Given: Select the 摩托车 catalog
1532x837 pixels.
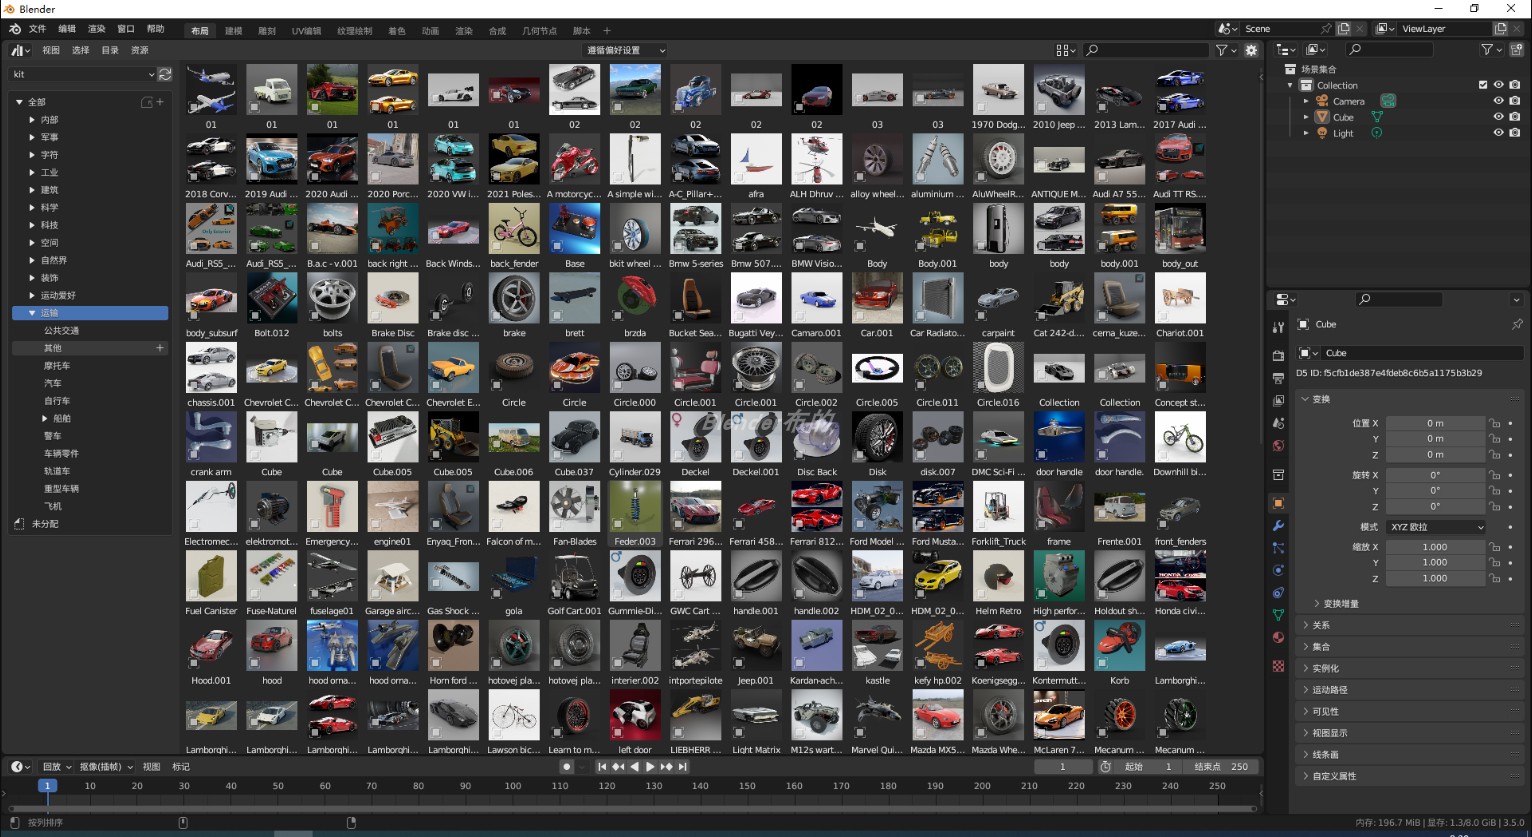Looking at the screenshot, I should tap(56, 366).
